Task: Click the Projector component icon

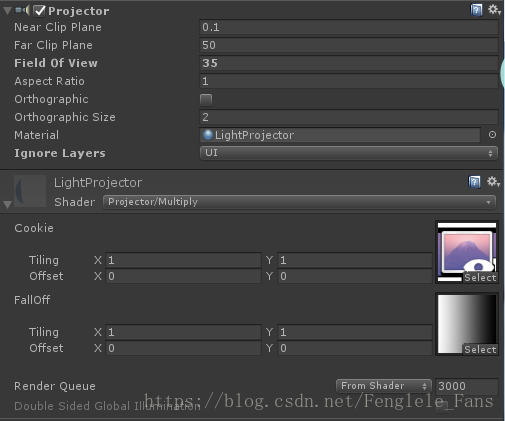Action: 22,10
